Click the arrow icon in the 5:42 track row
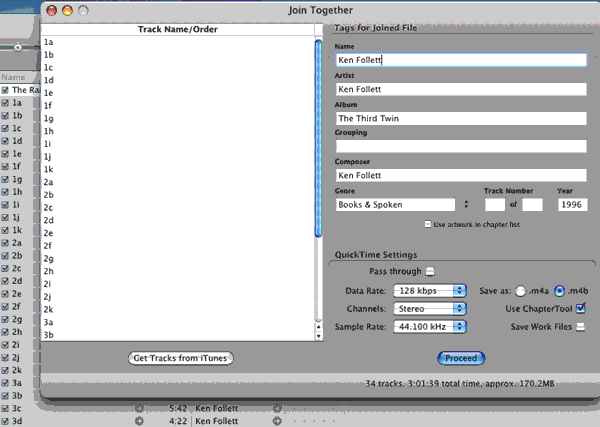Viewport: 600px width, 427px height. 140,408
